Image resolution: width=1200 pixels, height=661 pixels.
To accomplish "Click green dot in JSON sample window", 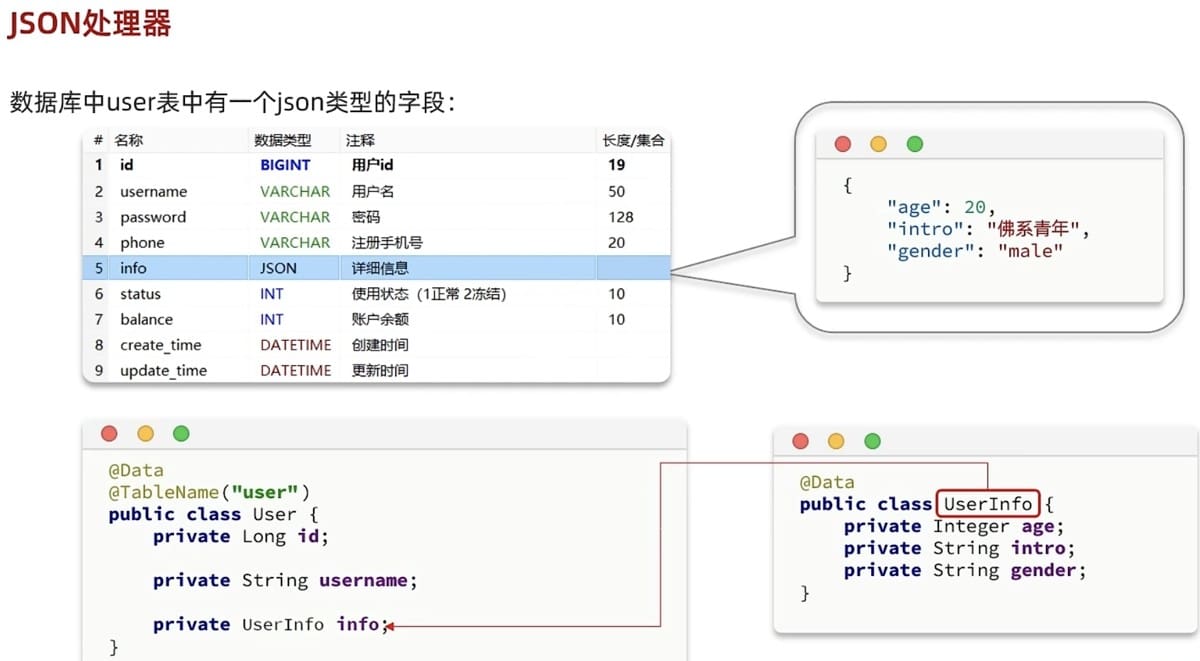I will pos(915,144).
